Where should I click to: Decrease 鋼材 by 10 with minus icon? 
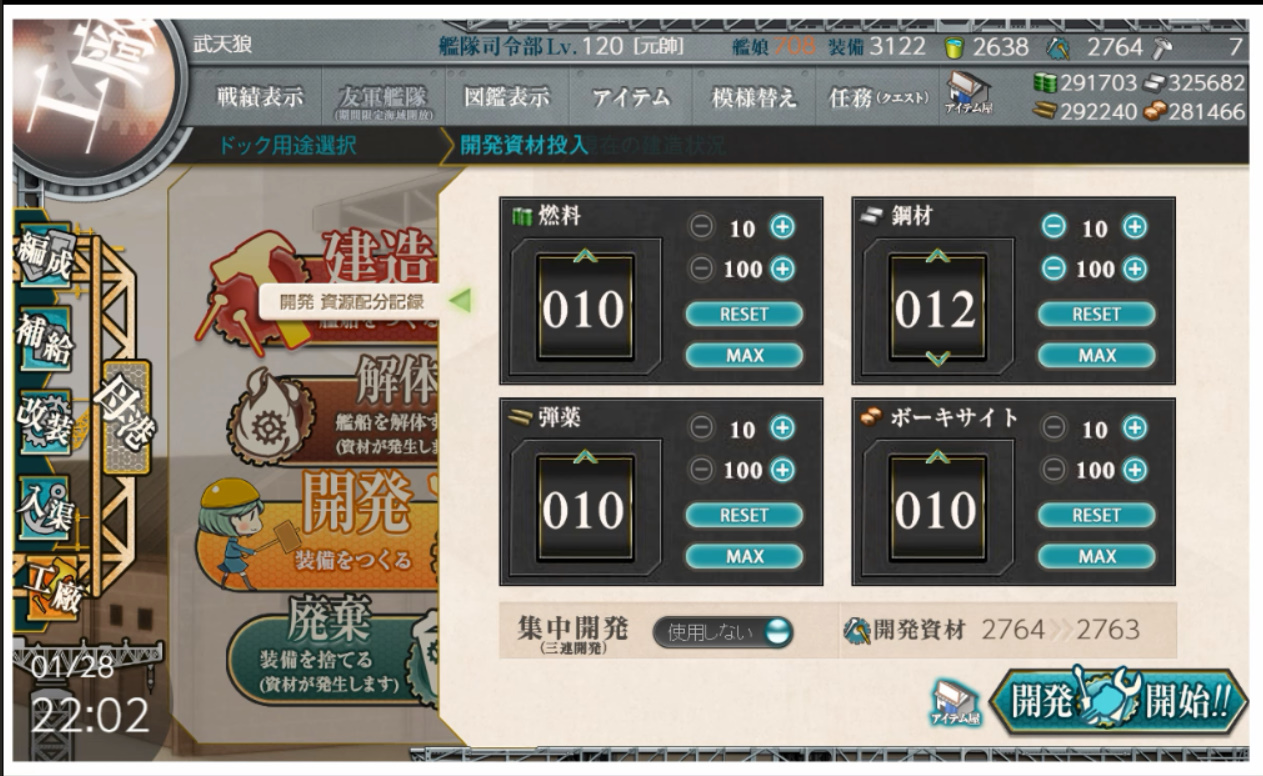point(1055,227)
